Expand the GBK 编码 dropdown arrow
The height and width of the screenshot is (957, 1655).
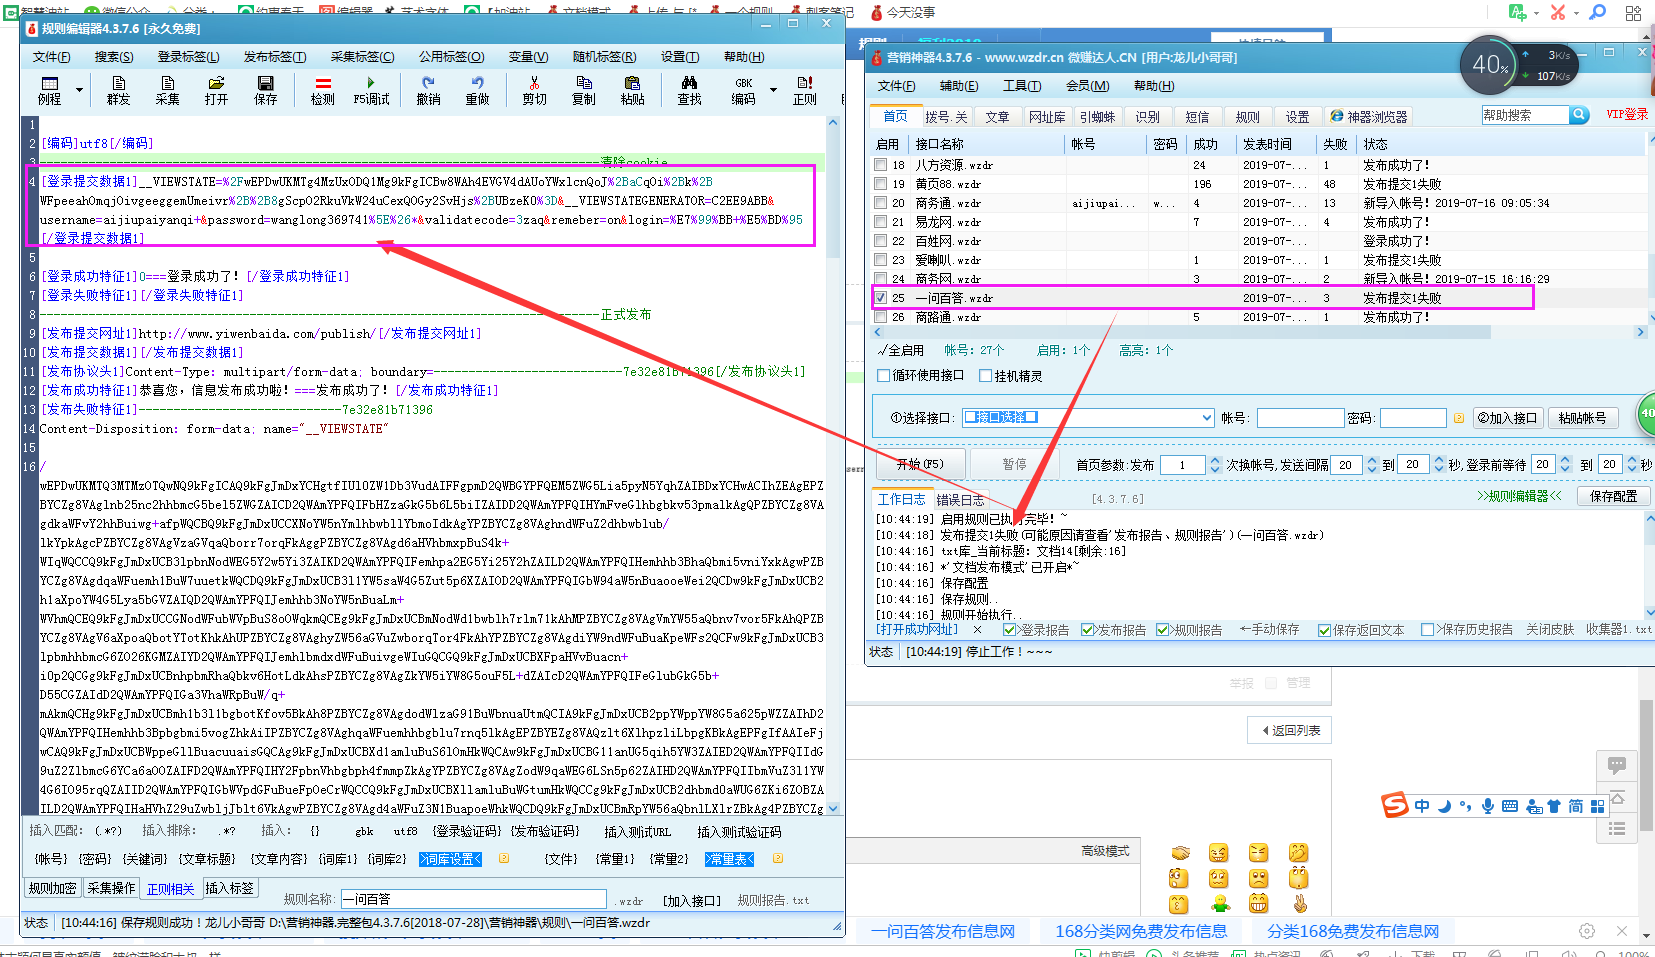click(x=773, y=90)
